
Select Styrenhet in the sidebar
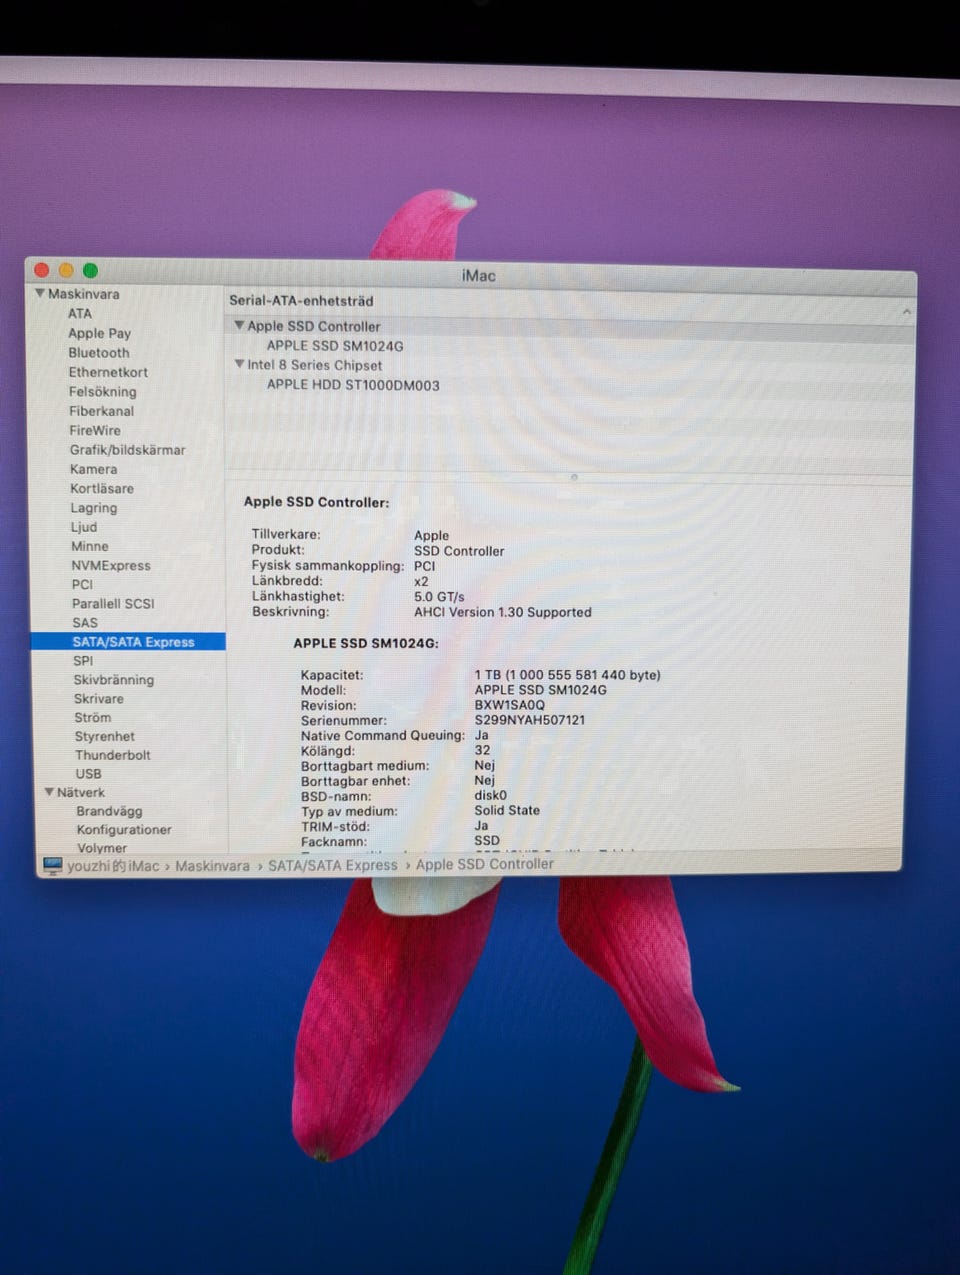point(104,736)
